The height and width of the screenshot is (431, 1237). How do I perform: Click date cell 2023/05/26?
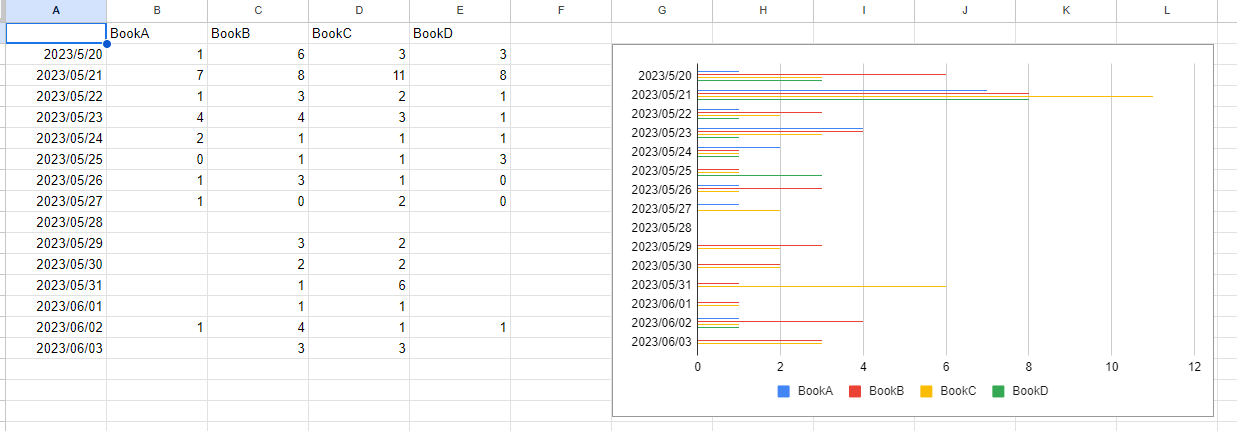(56, 180)
